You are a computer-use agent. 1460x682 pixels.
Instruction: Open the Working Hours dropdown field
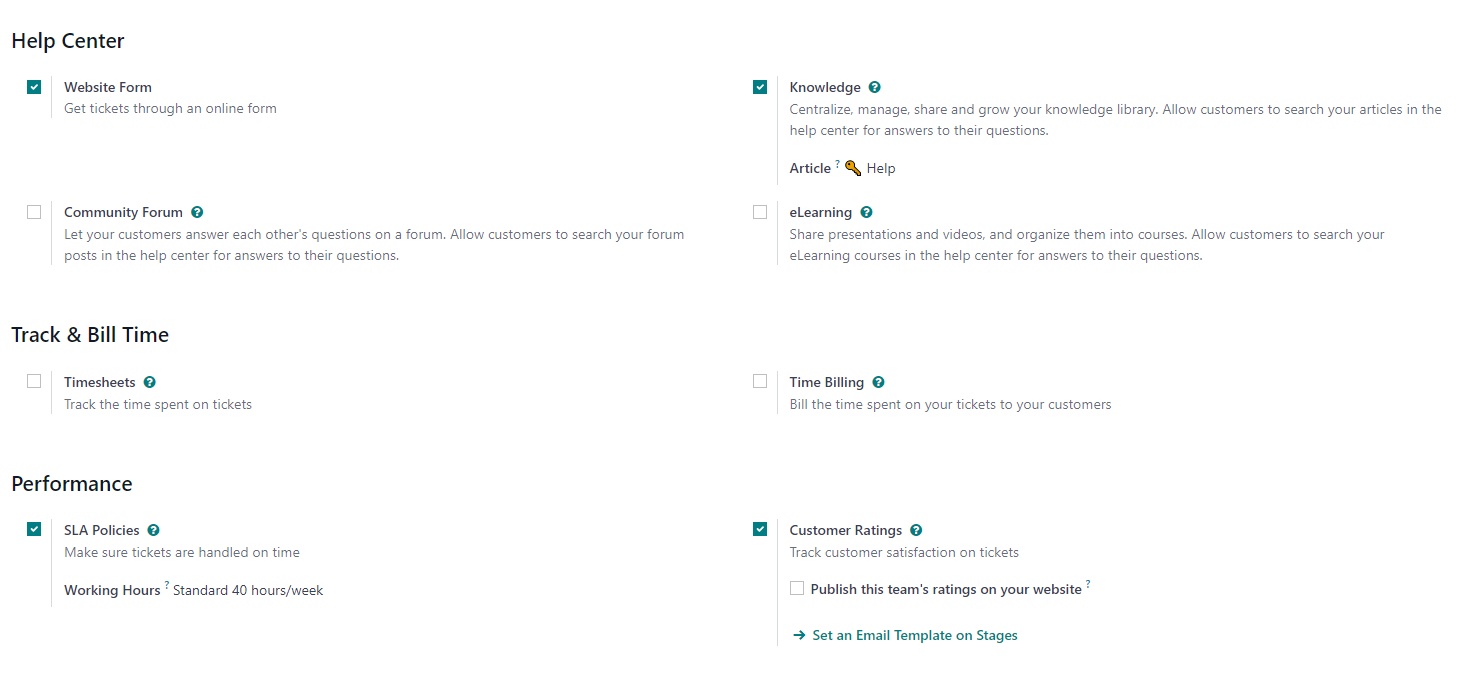coord(248,590)
